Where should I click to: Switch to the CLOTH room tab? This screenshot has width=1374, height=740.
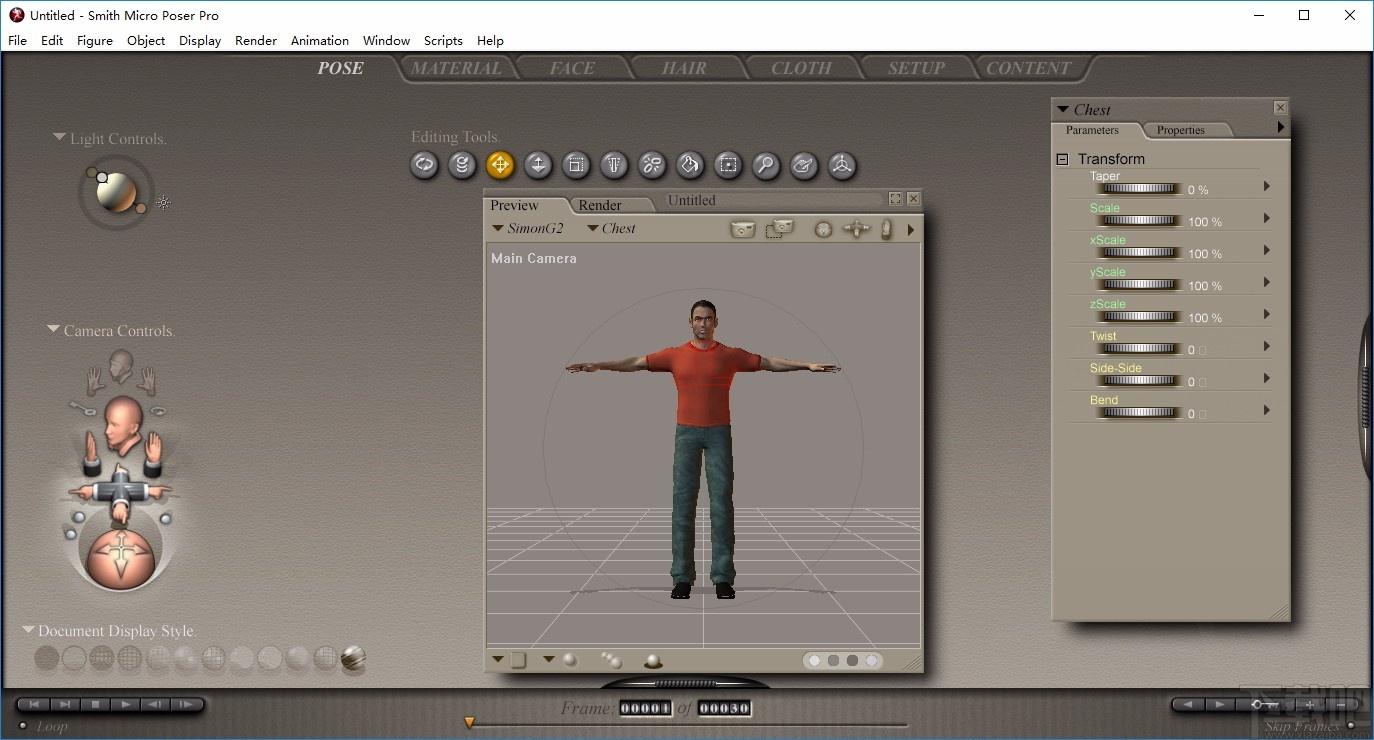(801, 68)
